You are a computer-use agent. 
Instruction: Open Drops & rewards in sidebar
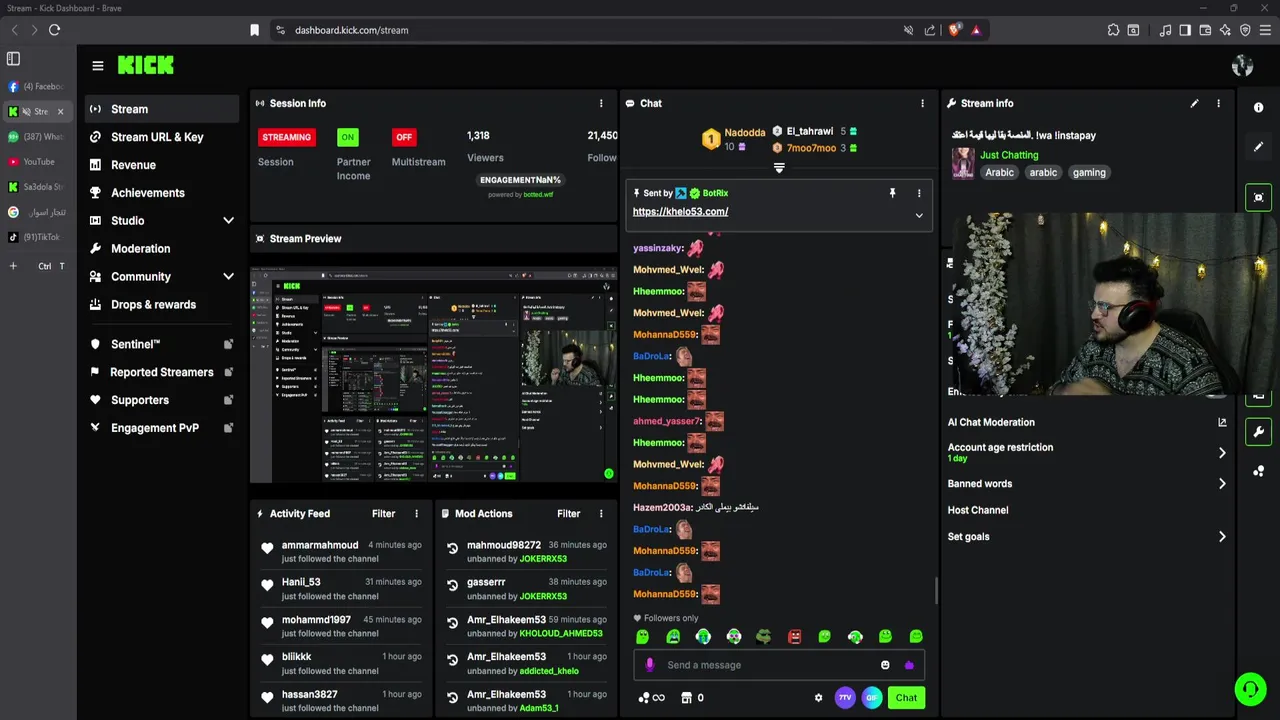(x=161, y=304)
